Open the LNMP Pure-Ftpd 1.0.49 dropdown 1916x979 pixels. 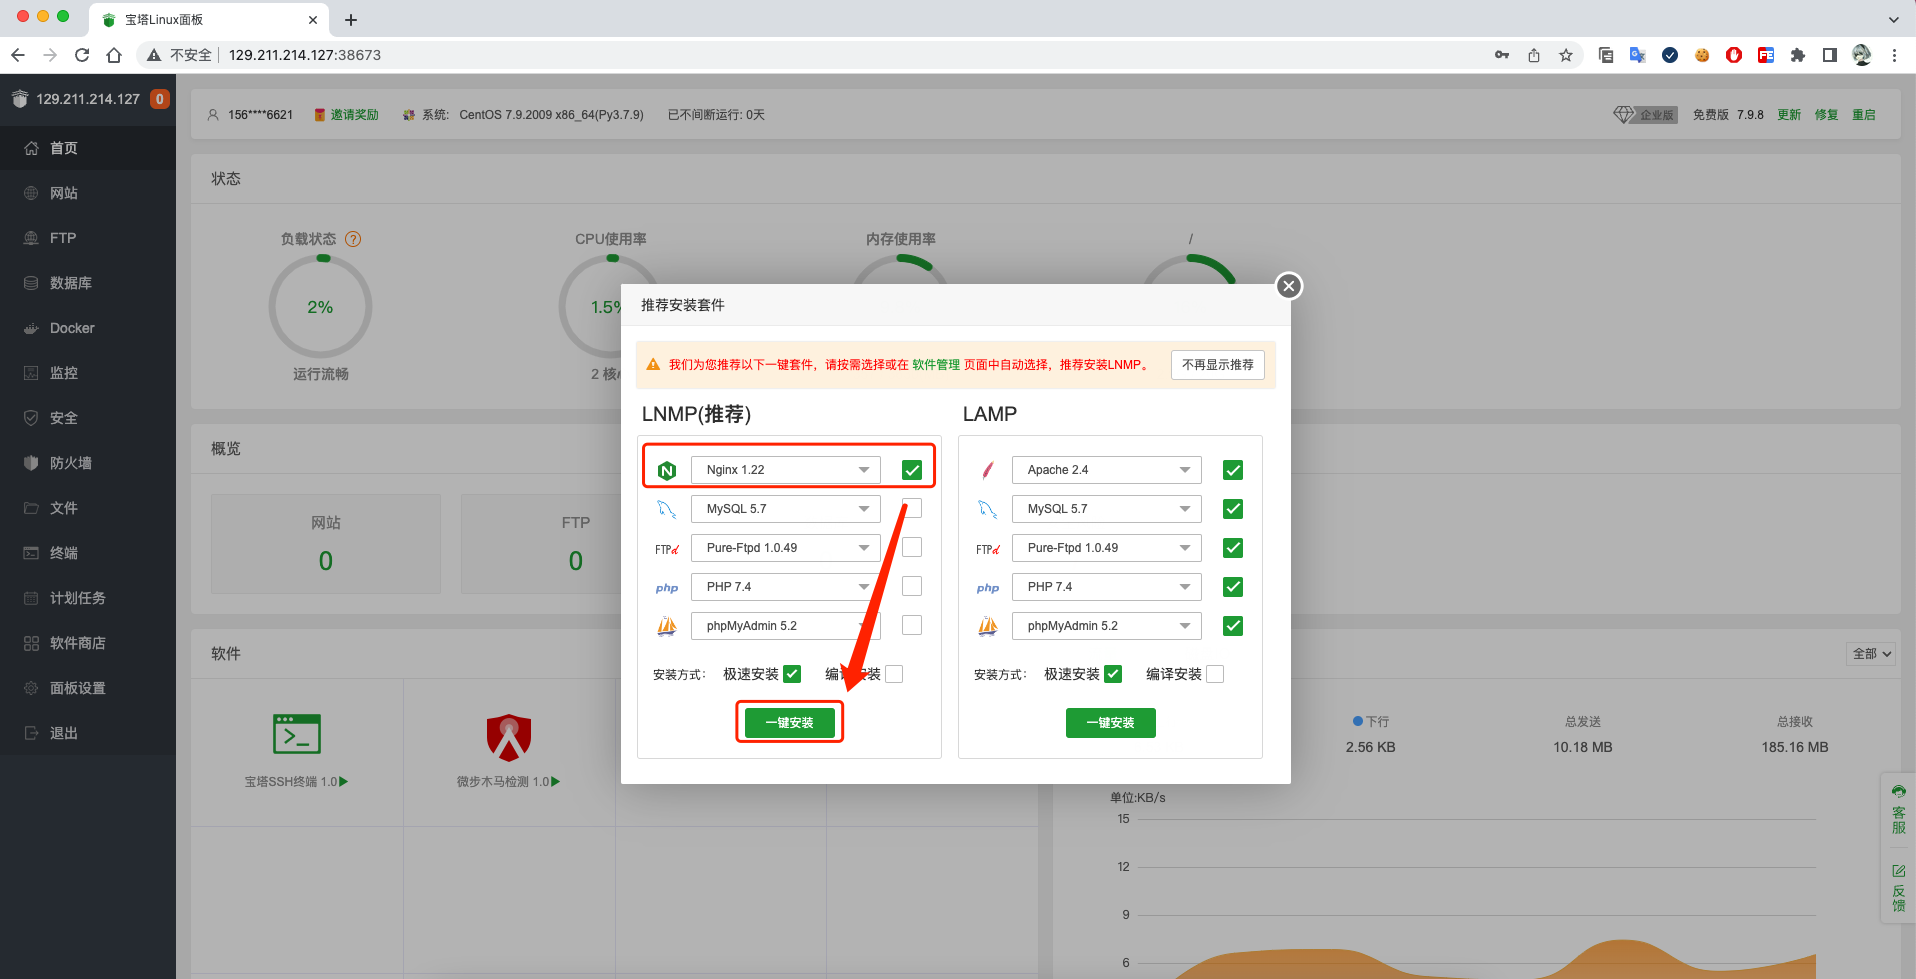pos(786,548)
